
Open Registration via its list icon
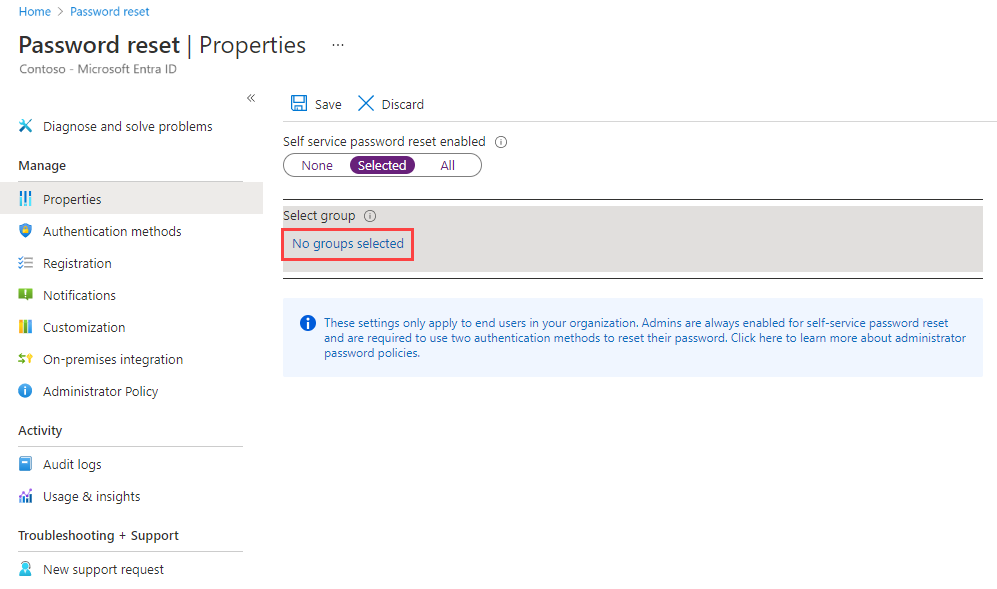(25, 263)
